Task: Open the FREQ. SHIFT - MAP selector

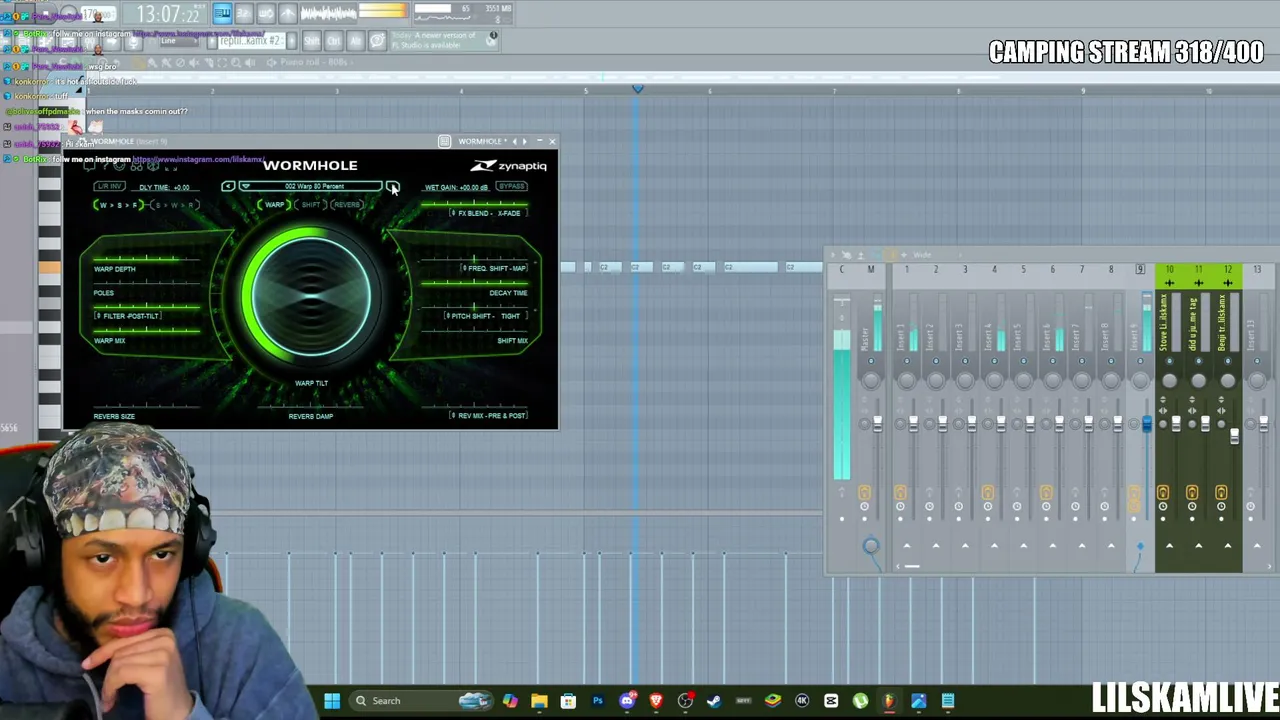Action: click(x=494, y=268)
